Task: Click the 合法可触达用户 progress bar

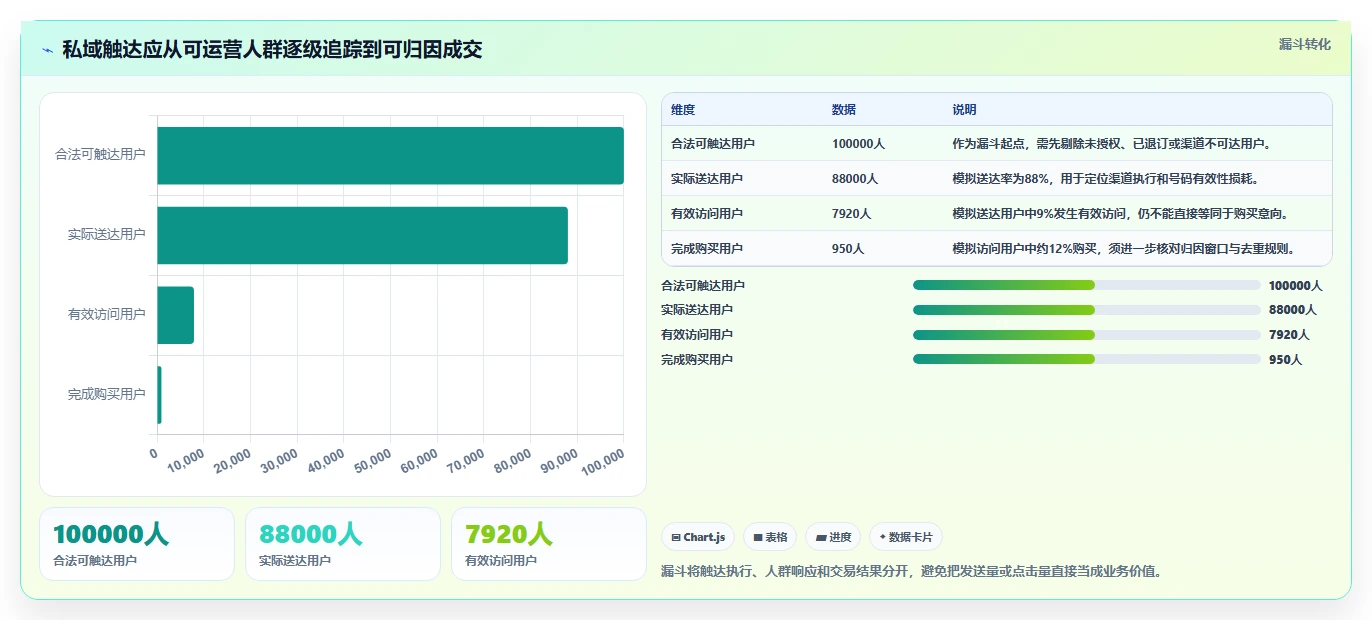Action: [x=1086, y=285]
